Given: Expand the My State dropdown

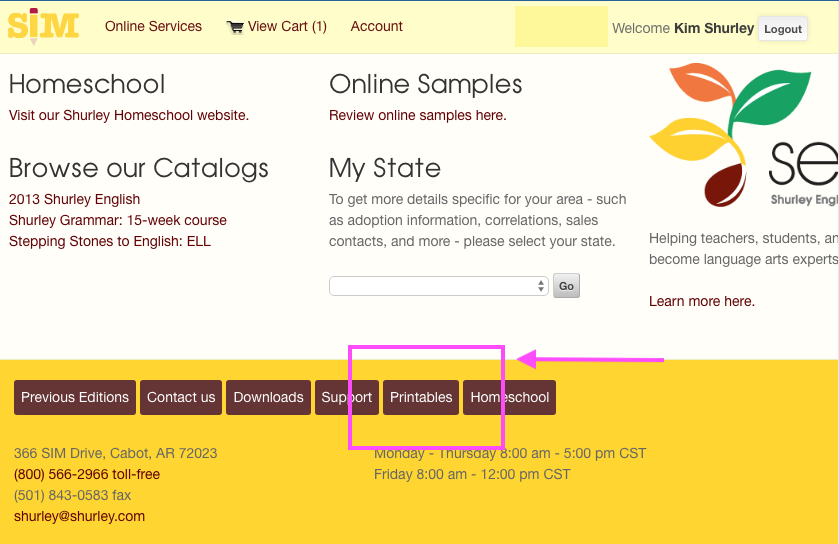Looking at the screenshot, I should (439, 286).
